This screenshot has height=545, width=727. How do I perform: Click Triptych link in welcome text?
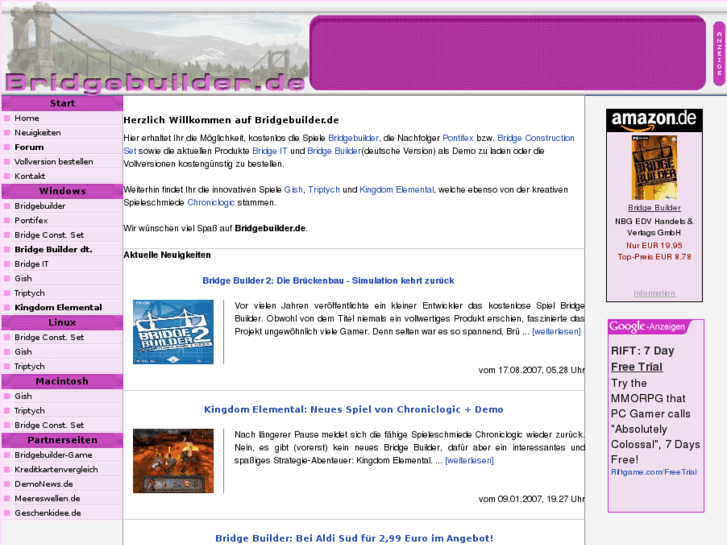pos(324,190)
